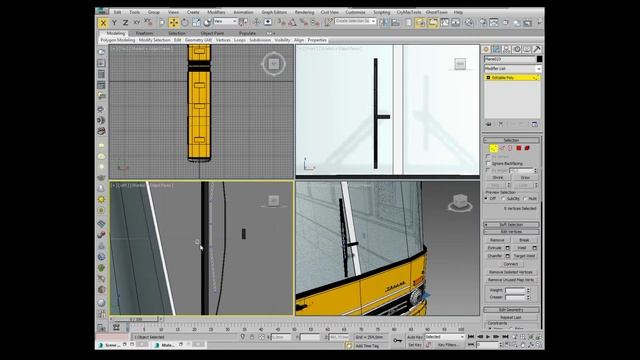Screen dimensions: 640x360
Task: Collapse the Edit Geometry rollout
Action: [511, 310]
